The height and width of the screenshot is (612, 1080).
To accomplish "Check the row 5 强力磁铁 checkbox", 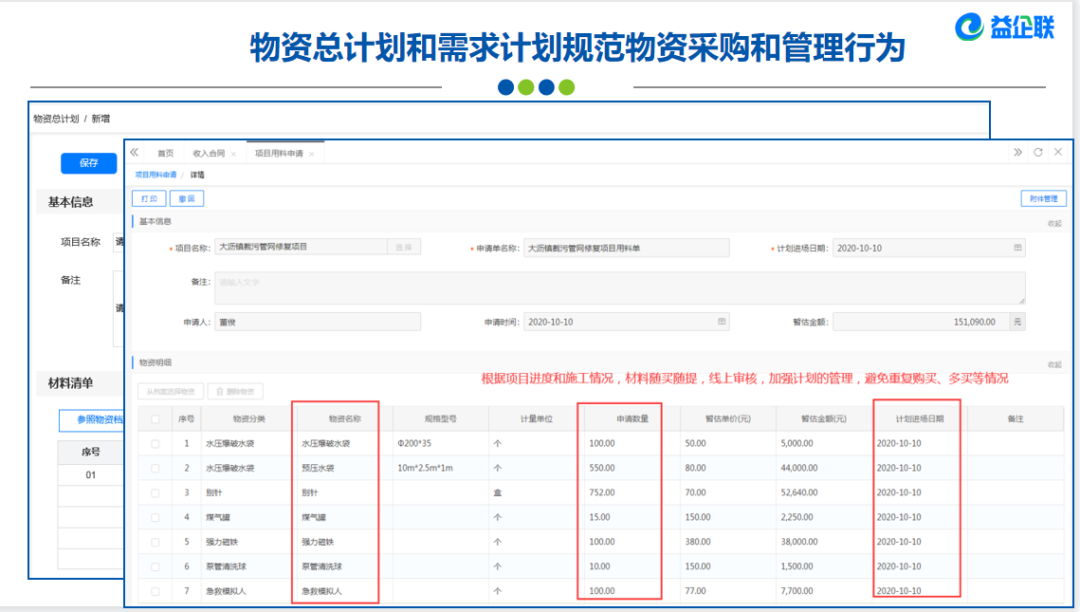I will tap(155, 542).
